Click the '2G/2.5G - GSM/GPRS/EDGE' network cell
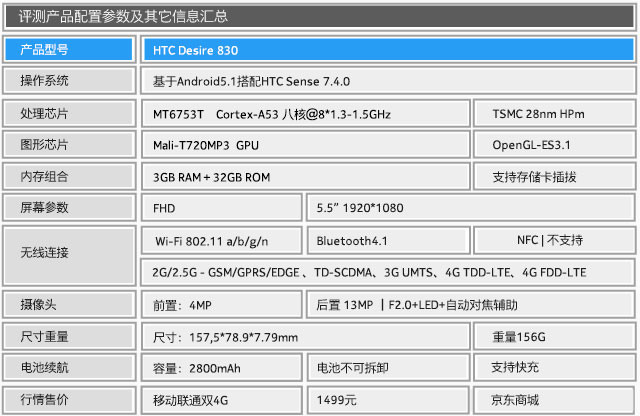This screenshot has width=640, height=416. 388,272
